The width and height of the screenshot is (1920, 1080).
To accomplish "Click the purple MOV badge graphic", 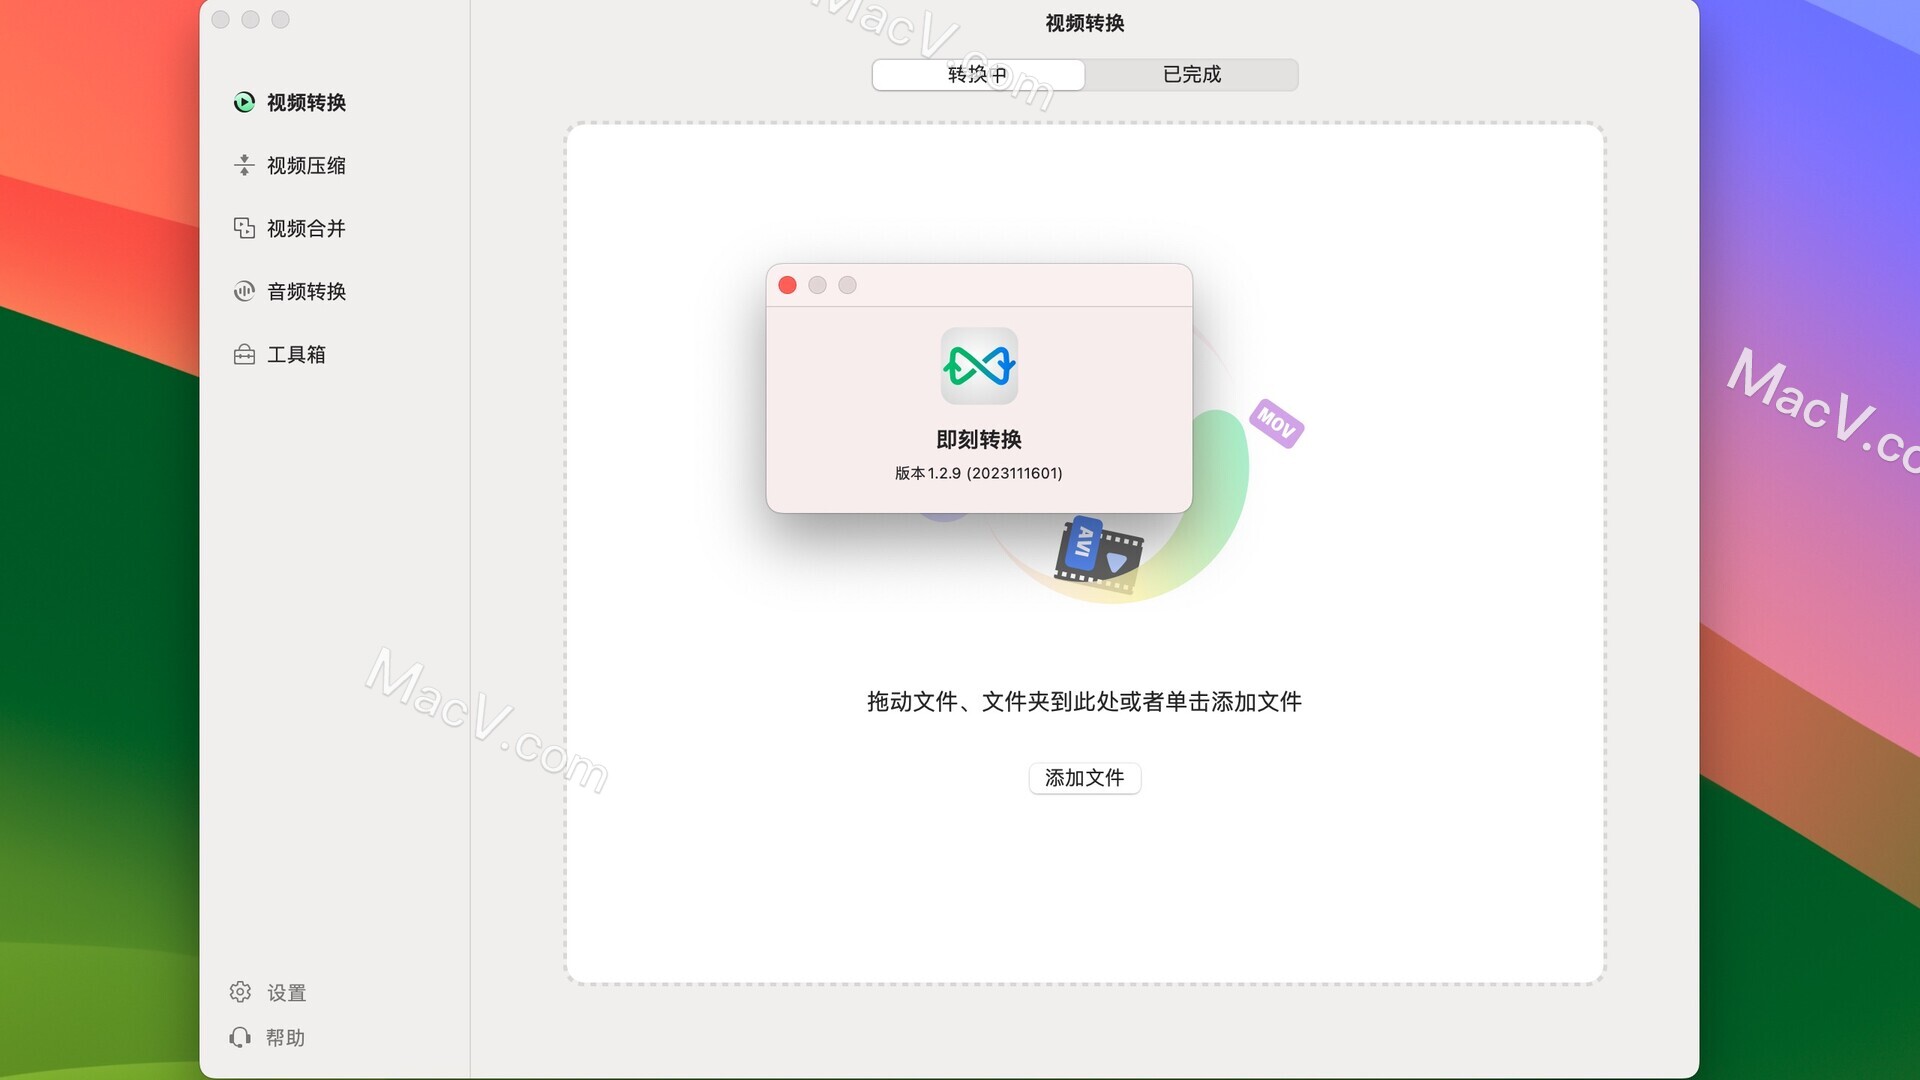I will 1276,423.
